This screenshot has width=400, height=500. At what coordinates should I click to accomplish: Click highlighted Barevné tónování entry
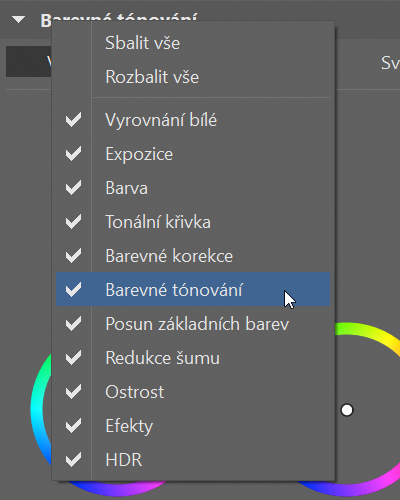(x=193, y=289)
